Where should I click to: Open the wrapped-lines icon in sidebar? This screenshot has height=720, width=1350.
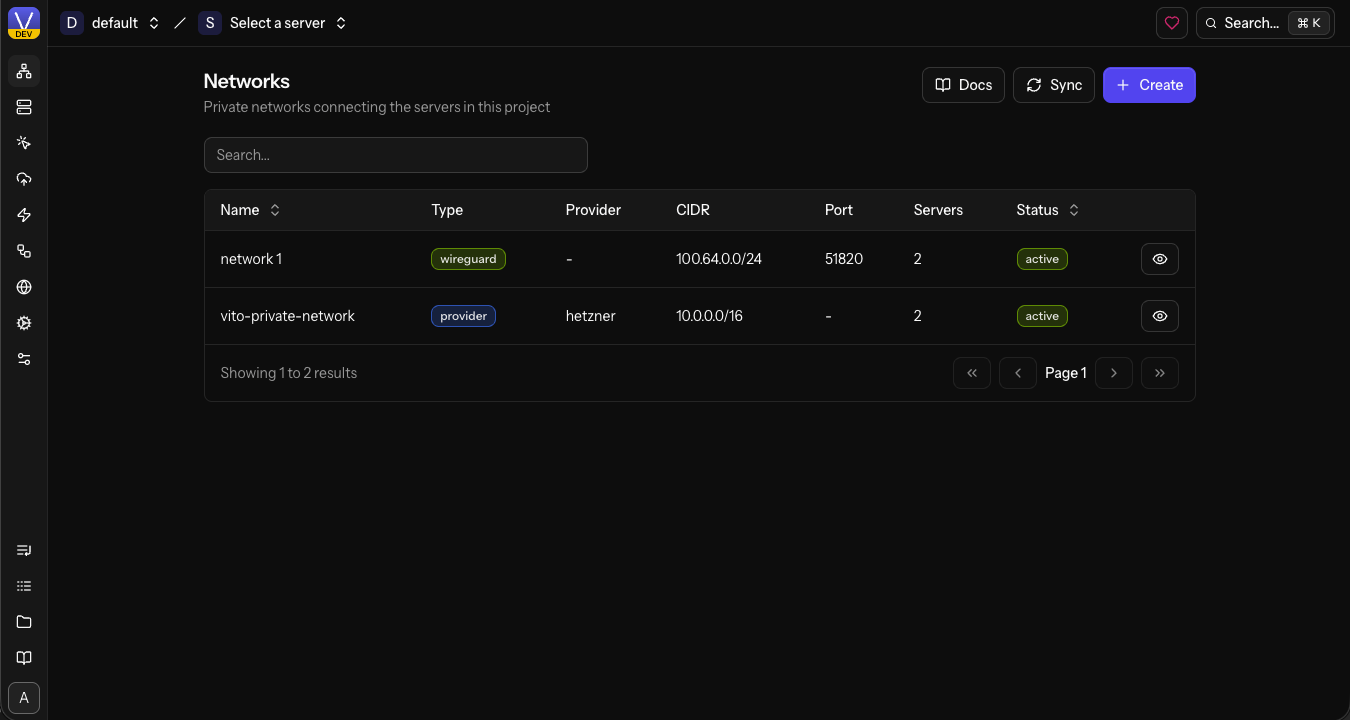point(24,550)
